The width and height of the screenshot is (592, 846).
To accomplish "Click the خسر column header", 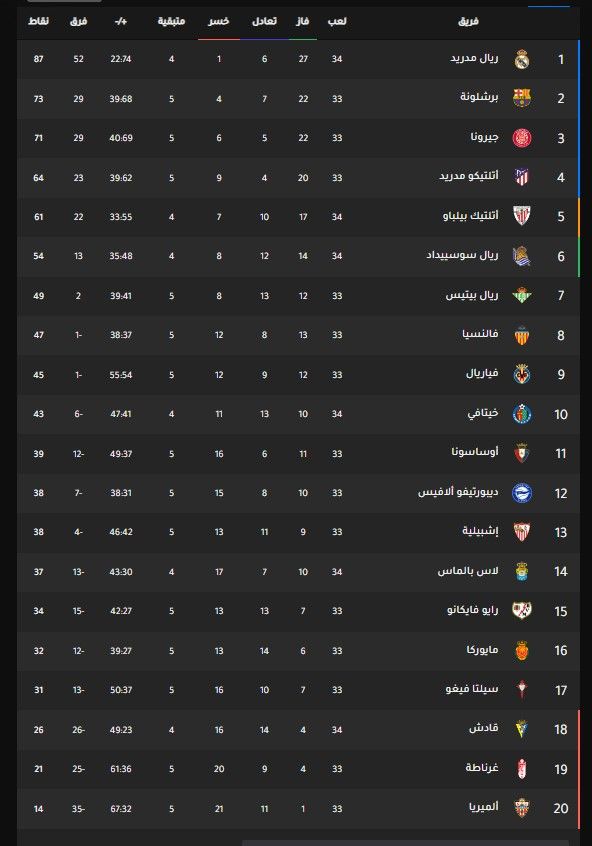I will (219, 20).
